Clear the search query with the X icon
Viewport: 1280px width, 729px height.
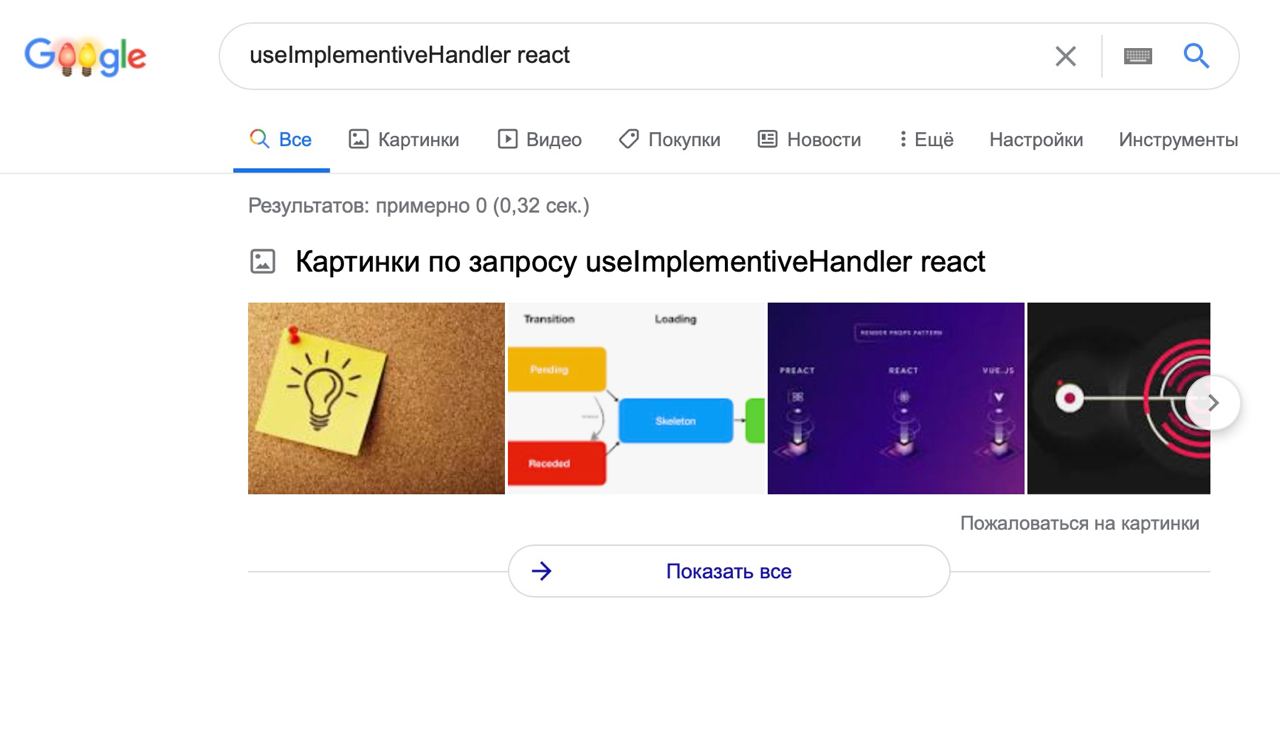pos(1066,56)
